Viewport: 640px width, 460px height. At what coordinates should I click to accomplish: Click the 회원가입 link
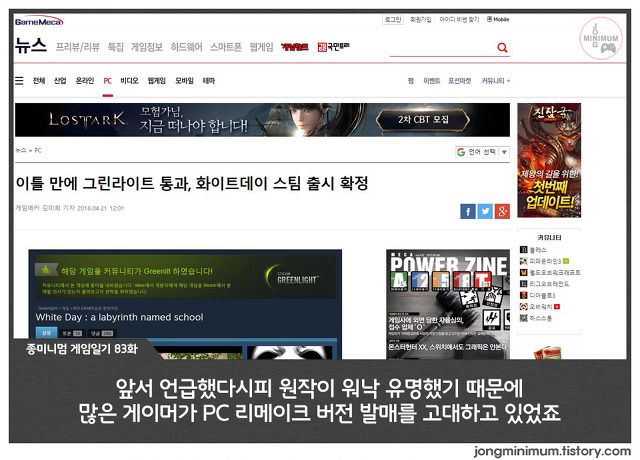click(420, 19)
